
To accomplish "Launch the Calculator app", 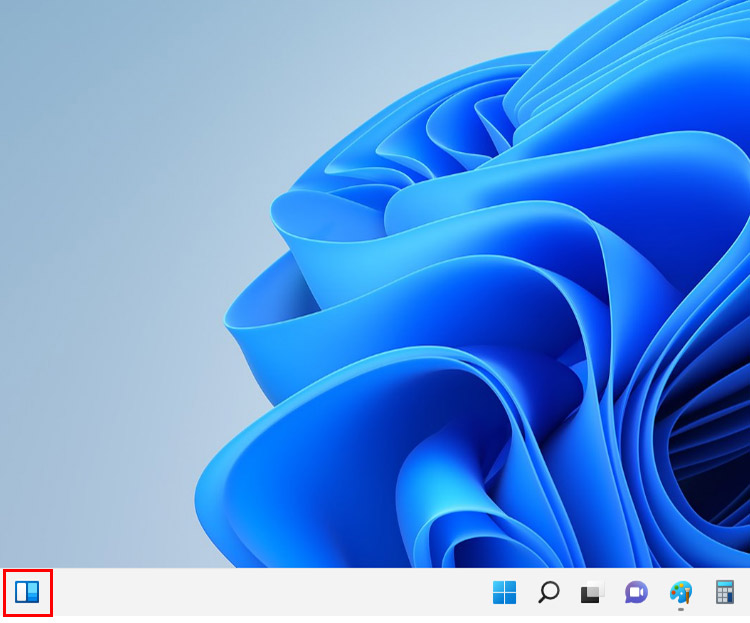I will point(725,593).
